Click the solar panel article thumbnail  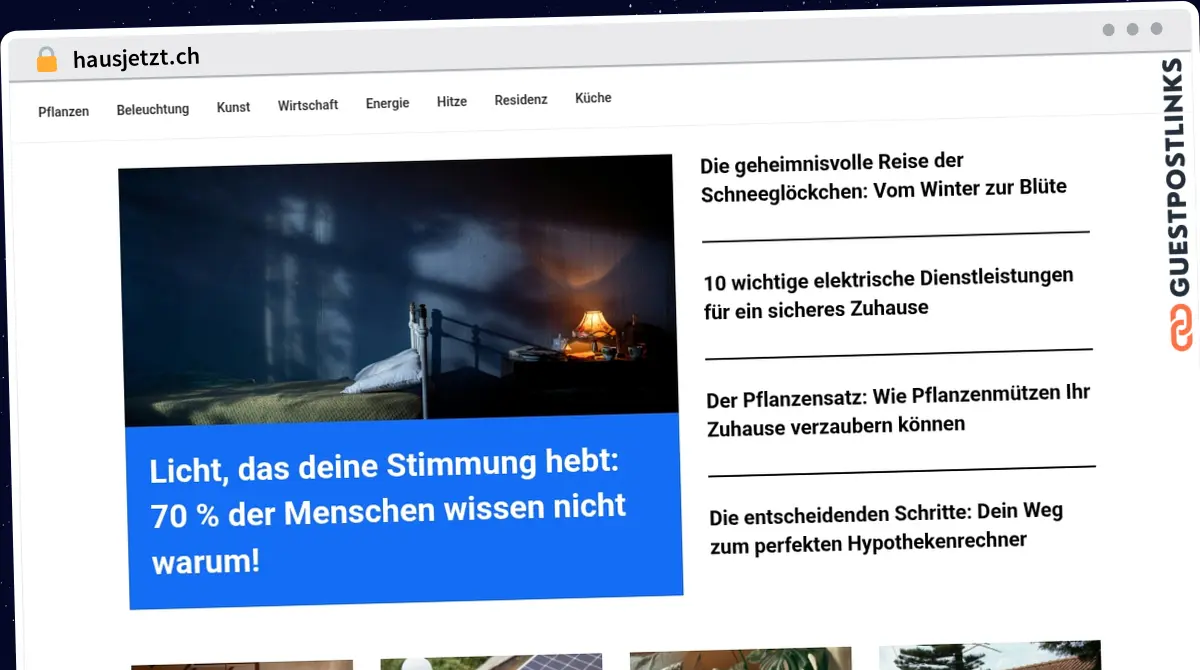pos(491,663)
